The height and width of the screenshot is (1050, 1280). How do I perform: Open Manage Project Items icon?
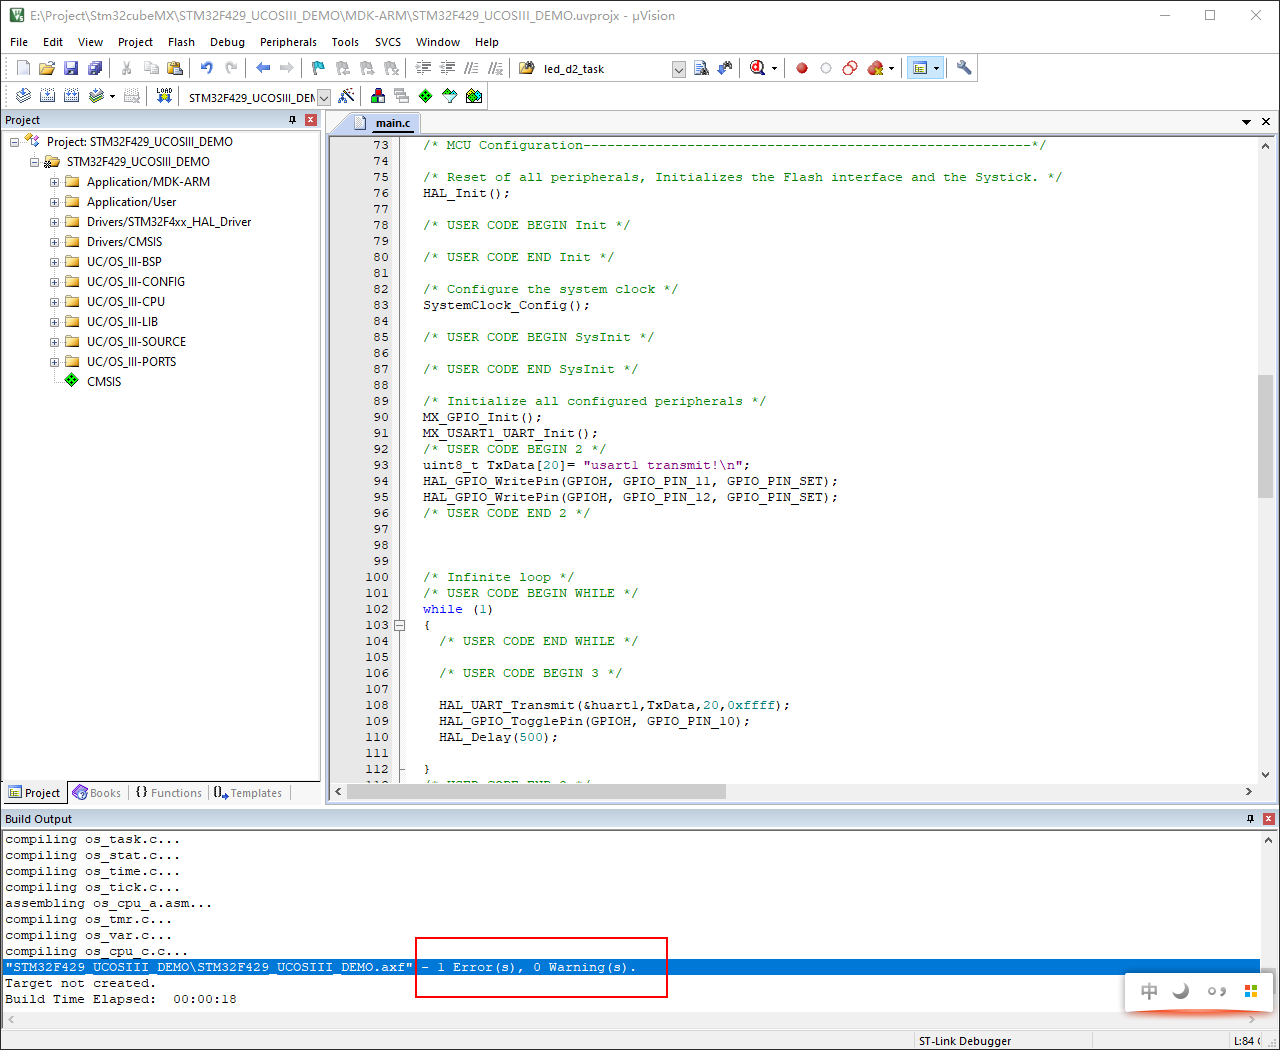click(x=378, y=96)
